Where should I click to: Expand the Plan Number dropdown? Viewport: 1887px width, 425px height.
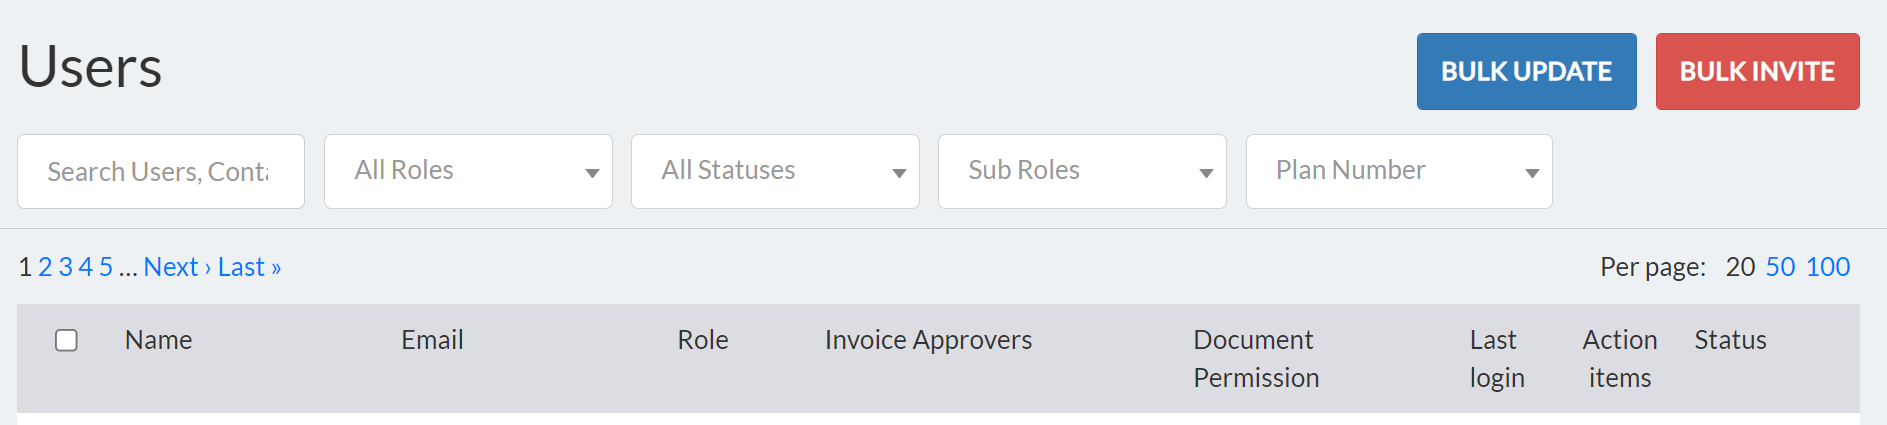[x=1398, y=172]
